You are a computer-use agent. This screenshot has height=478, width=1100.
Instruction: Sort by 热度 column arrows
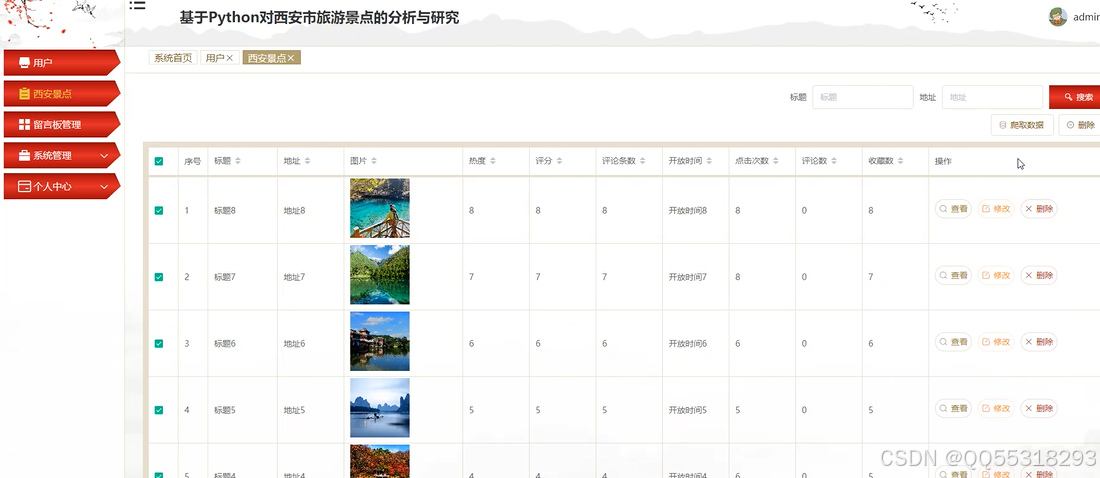click(492, 161)
